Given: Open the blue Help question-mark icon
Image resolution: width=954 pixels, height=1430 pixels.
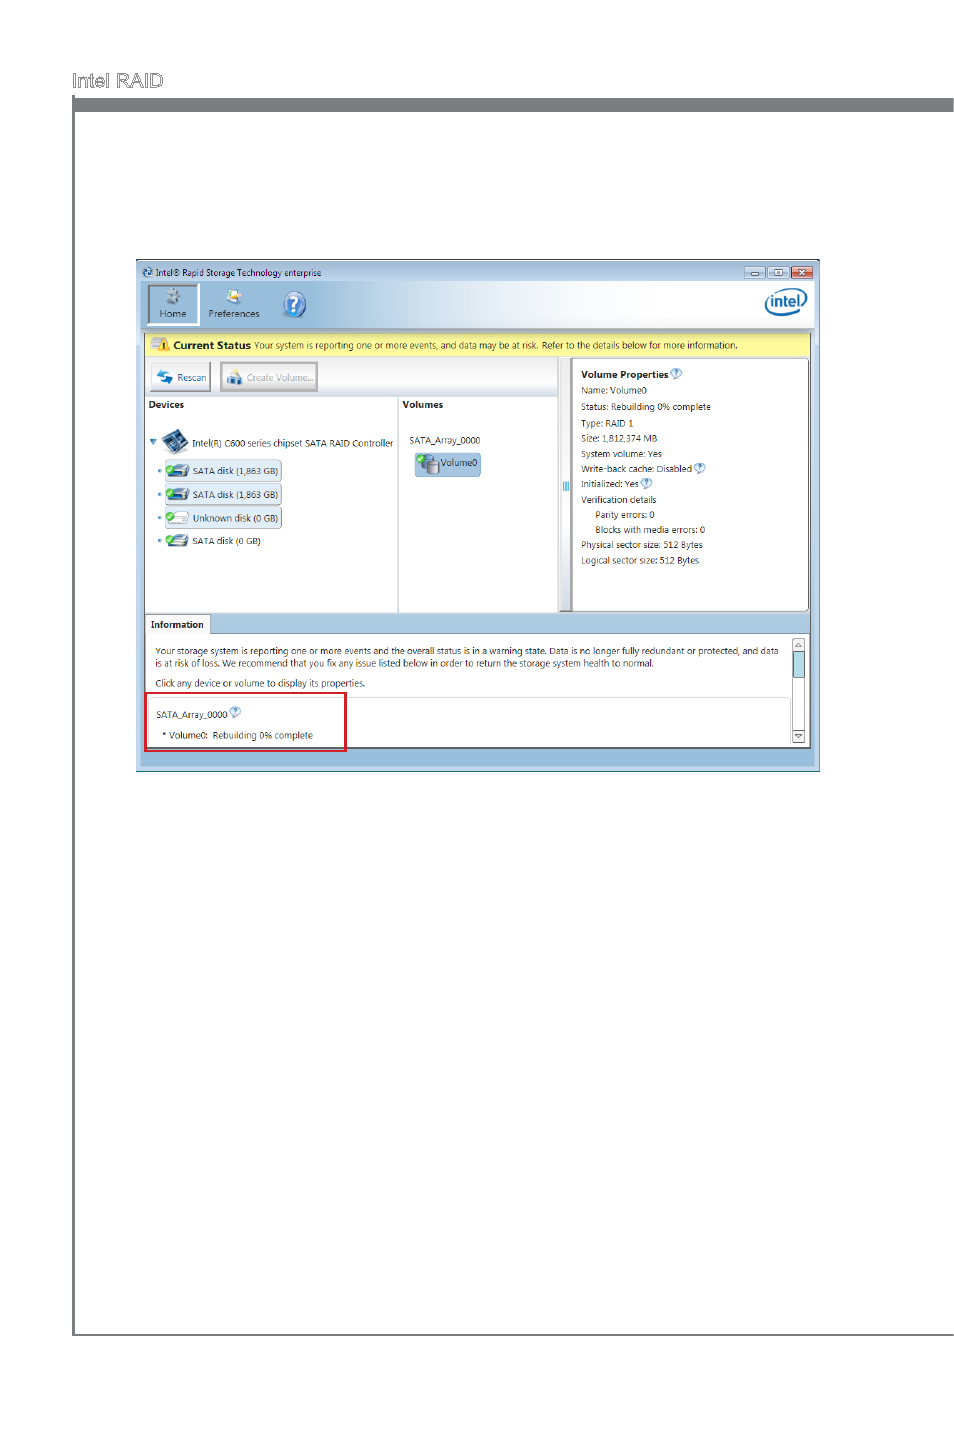Looking at the screenshot, I should point(294,304).
